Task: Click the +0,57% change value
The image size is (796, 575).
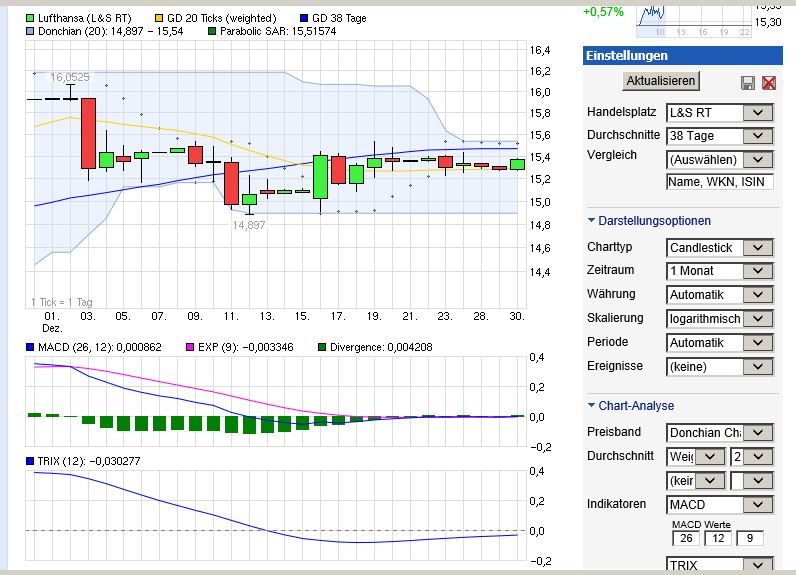Action: click(x=603, y=12)
